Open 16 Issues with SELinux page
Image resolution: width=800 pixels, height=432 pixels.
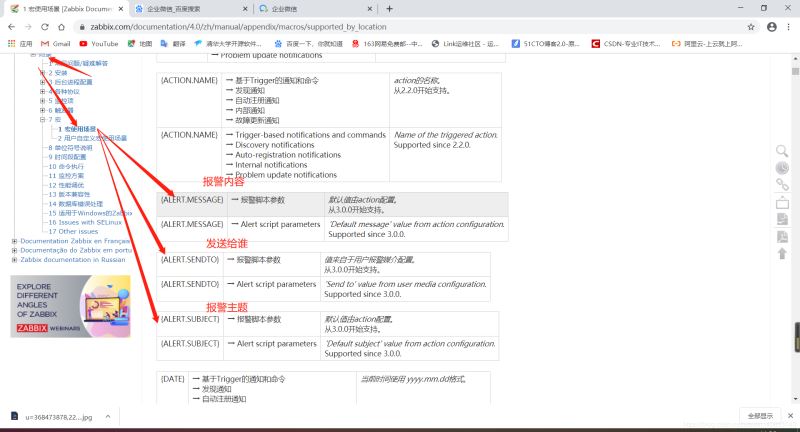tap(85, 222)
